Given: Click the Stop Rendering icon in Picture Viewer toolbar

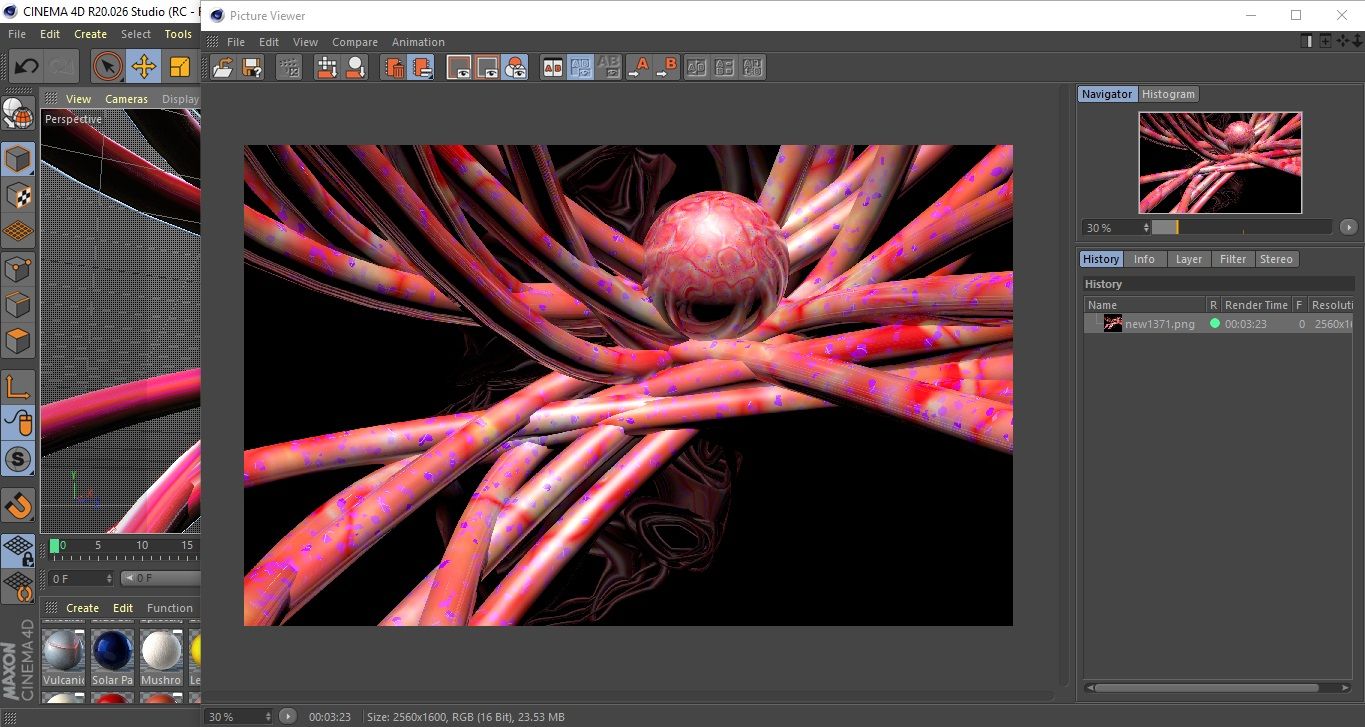Looking at the screenshot, I should click(288, 67).
